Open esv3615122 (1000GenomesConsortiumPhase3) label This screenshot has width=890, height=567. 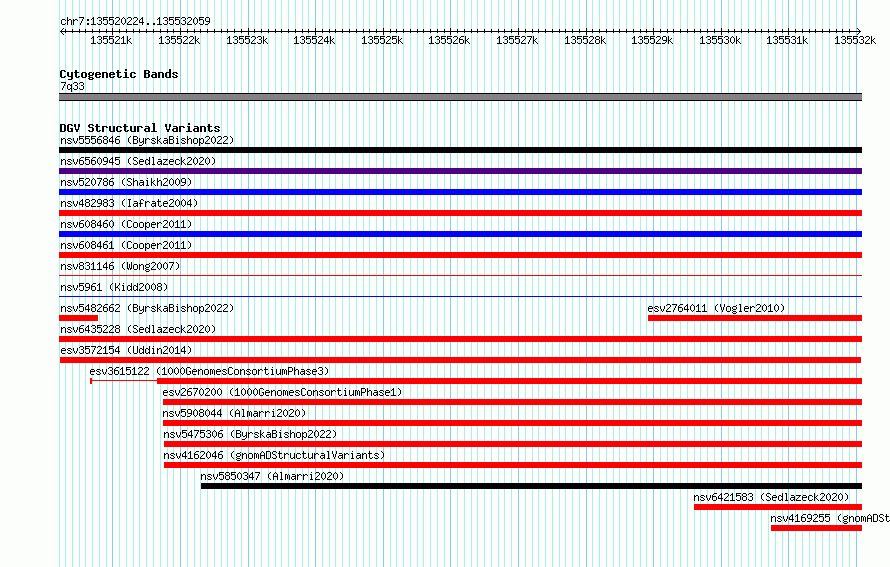[x=209, y=371]
